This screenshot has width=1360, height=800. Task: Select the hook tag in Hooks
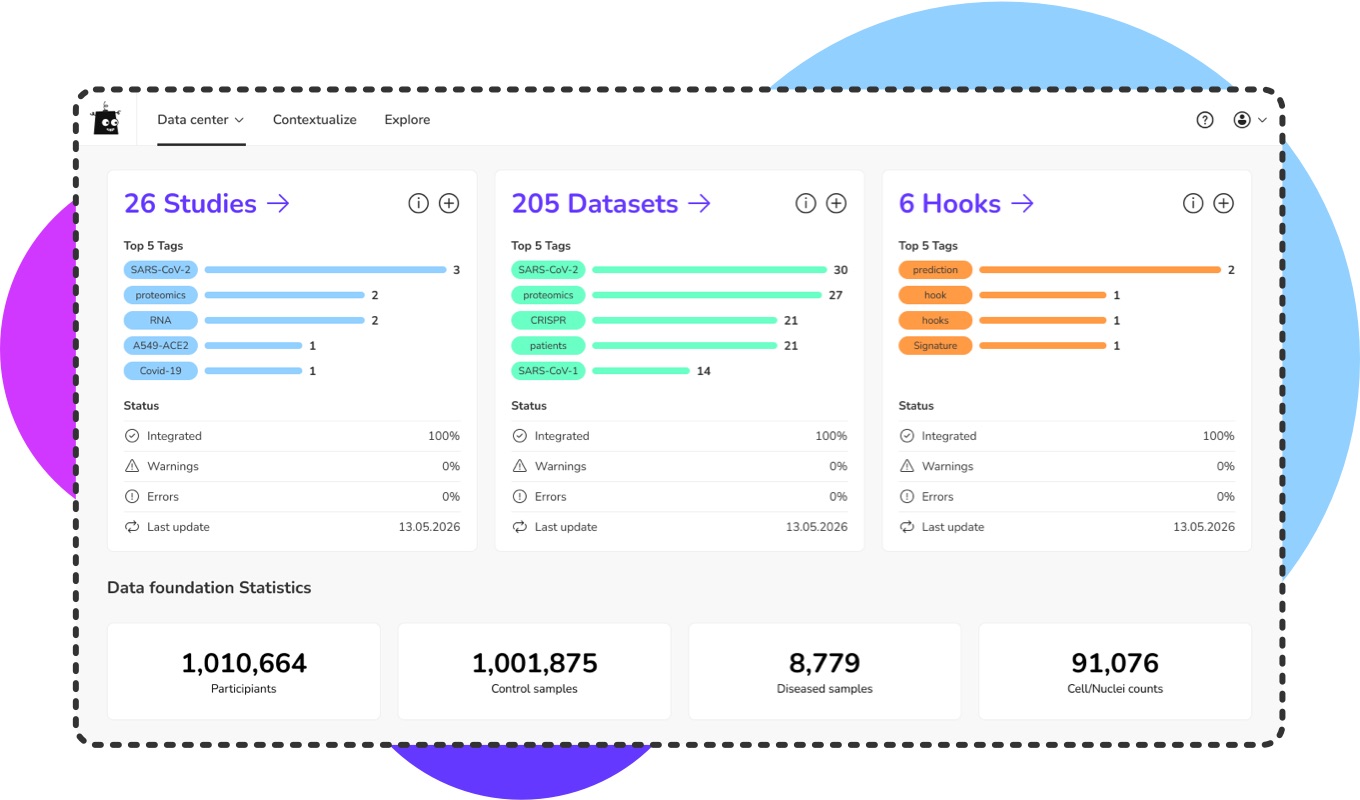pos(935,295)
